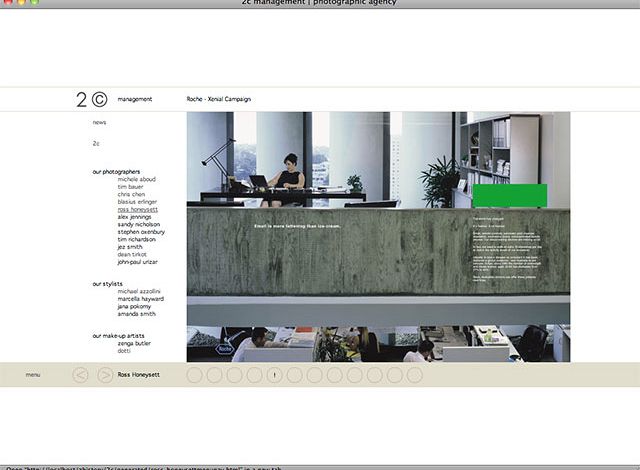The height and width of the screenshot is (470, 640).
Task: Select the first slideshow circle indicator
Action: pyautogui.click(x=194, y=375)
